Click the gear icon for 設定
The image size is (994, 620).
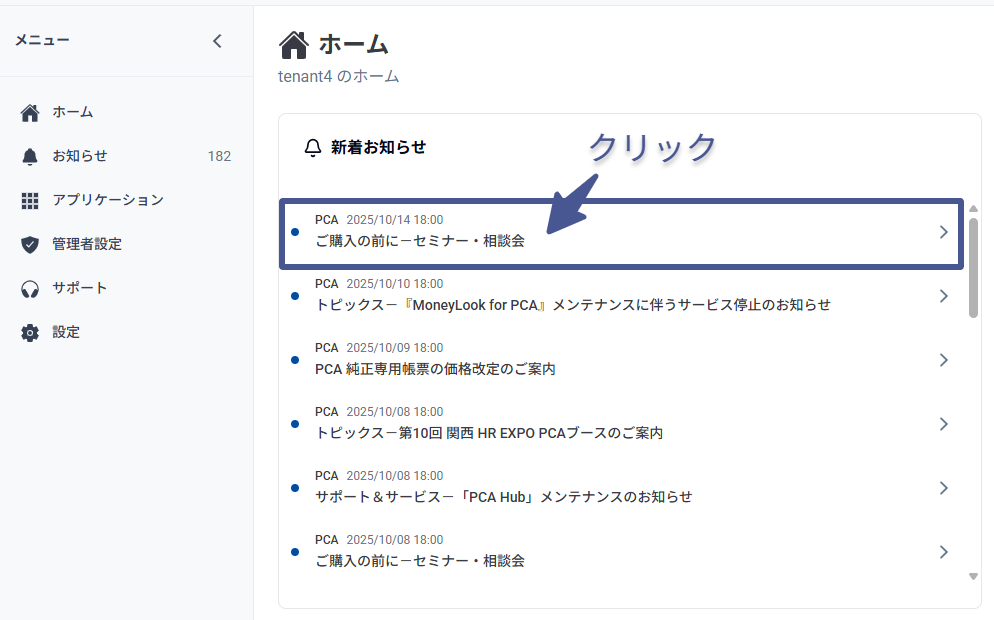[x=30, y=332]
